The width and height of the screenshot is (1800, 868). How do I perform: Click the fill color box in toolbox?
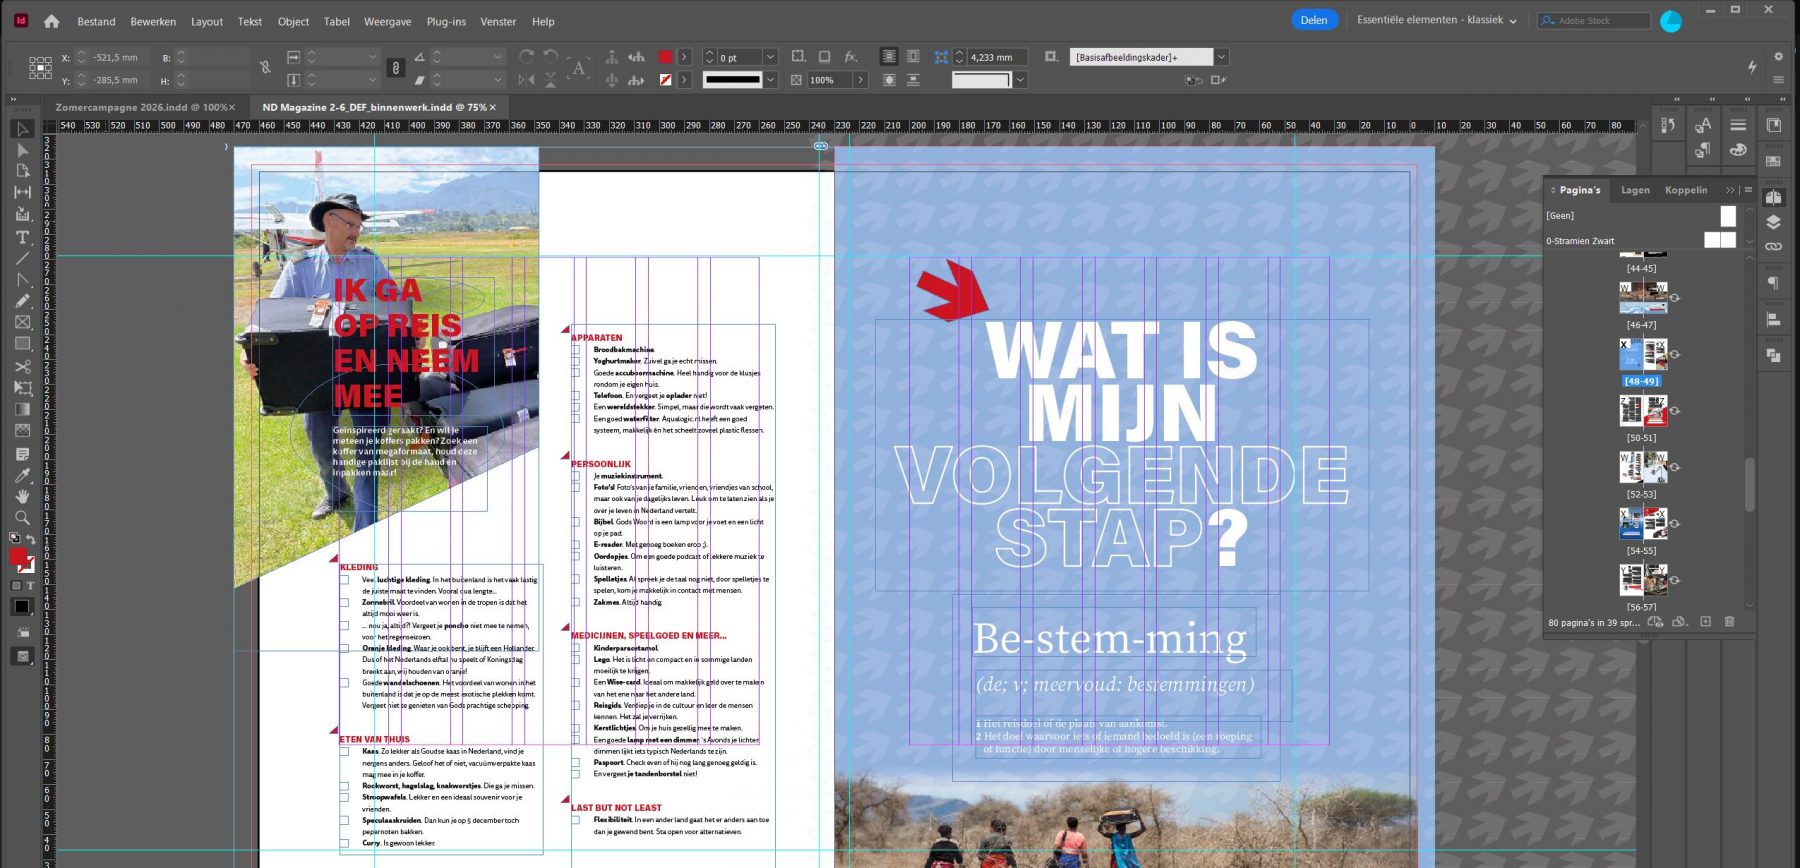pyautogui.click(x=18, y=557)
